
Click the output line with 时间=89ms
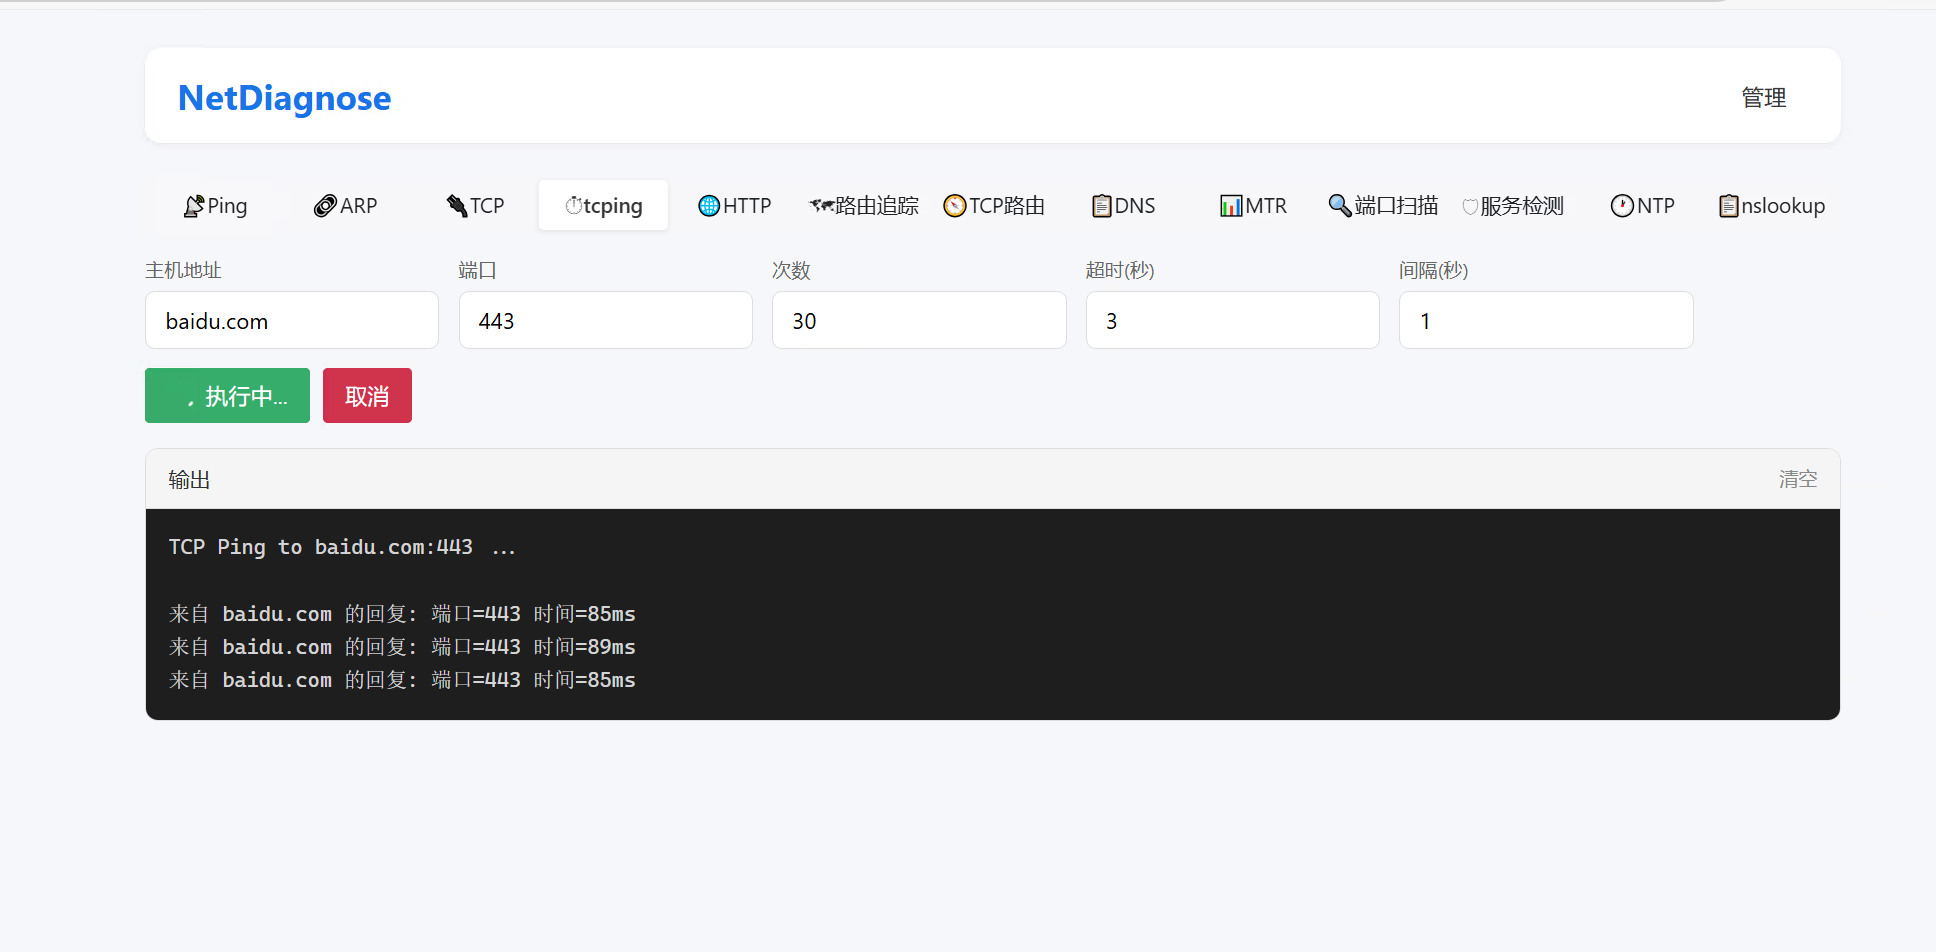pyautogui.click(x=402, y=647)
